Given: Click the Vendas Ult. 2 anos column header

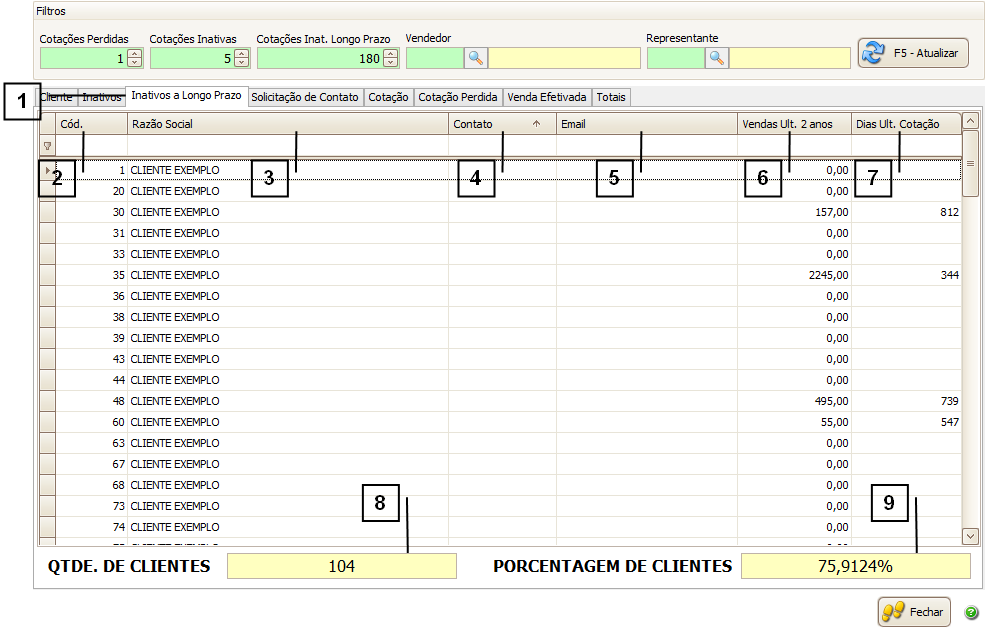Looking at the screenshot, I should [793, 124].
